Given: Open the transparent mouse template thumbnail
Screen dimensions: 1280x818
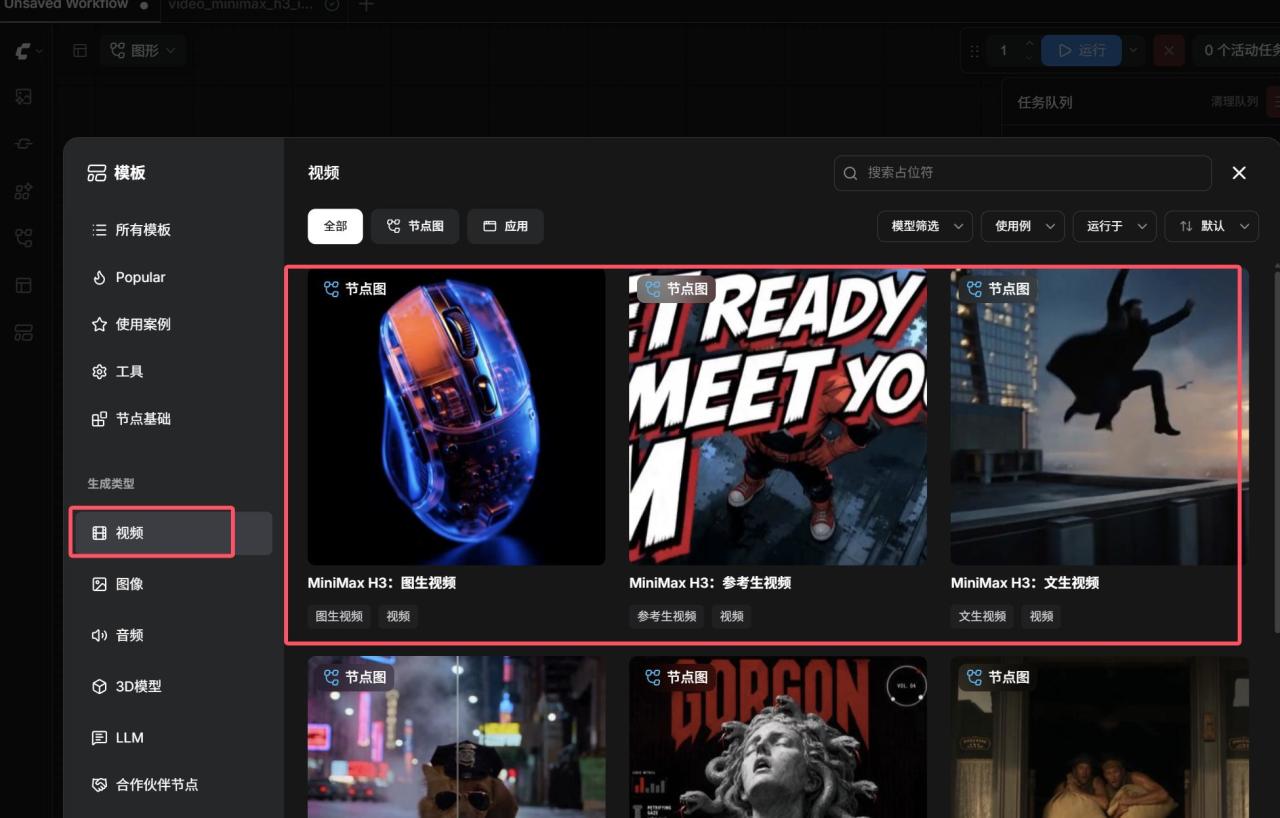Looking at the screenshot, I should point(456,417).
